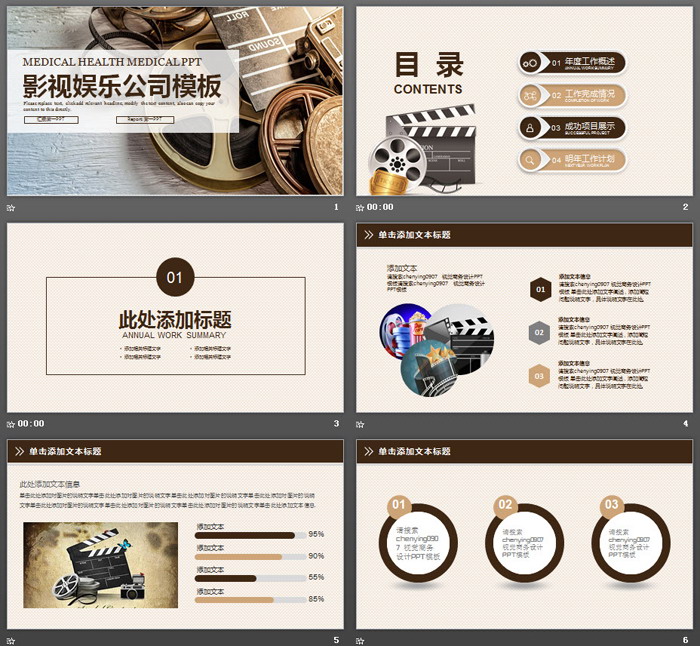Click the magnifier icon on contents item 04
Image resolution: width=700 pixels, height=646 pixels.
point(530,160)
